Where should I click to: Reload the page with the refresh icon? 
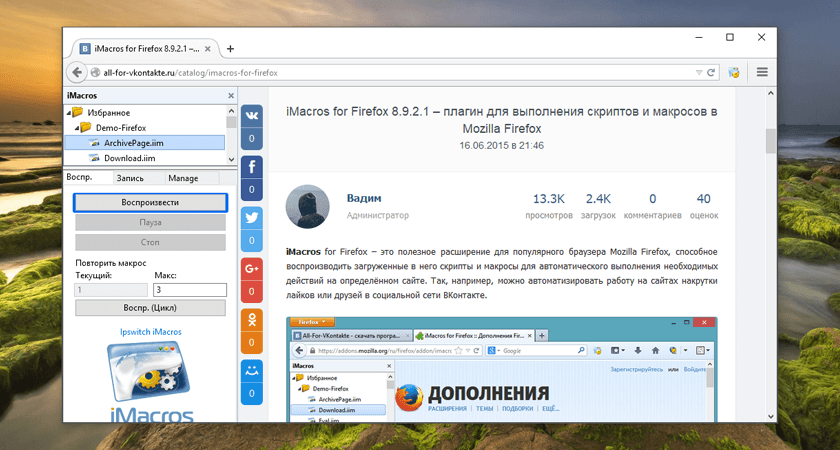point(711,72)
